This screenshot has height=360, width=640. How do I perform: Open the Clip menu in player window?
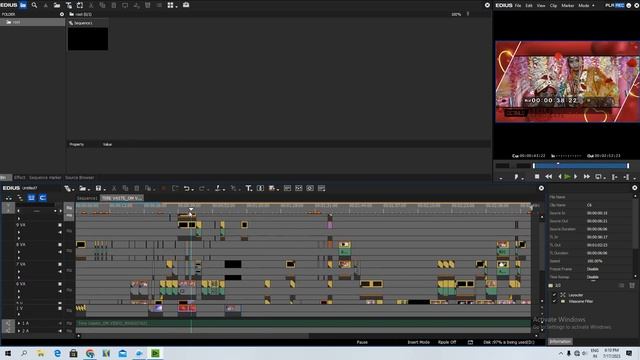click(553, 5)
